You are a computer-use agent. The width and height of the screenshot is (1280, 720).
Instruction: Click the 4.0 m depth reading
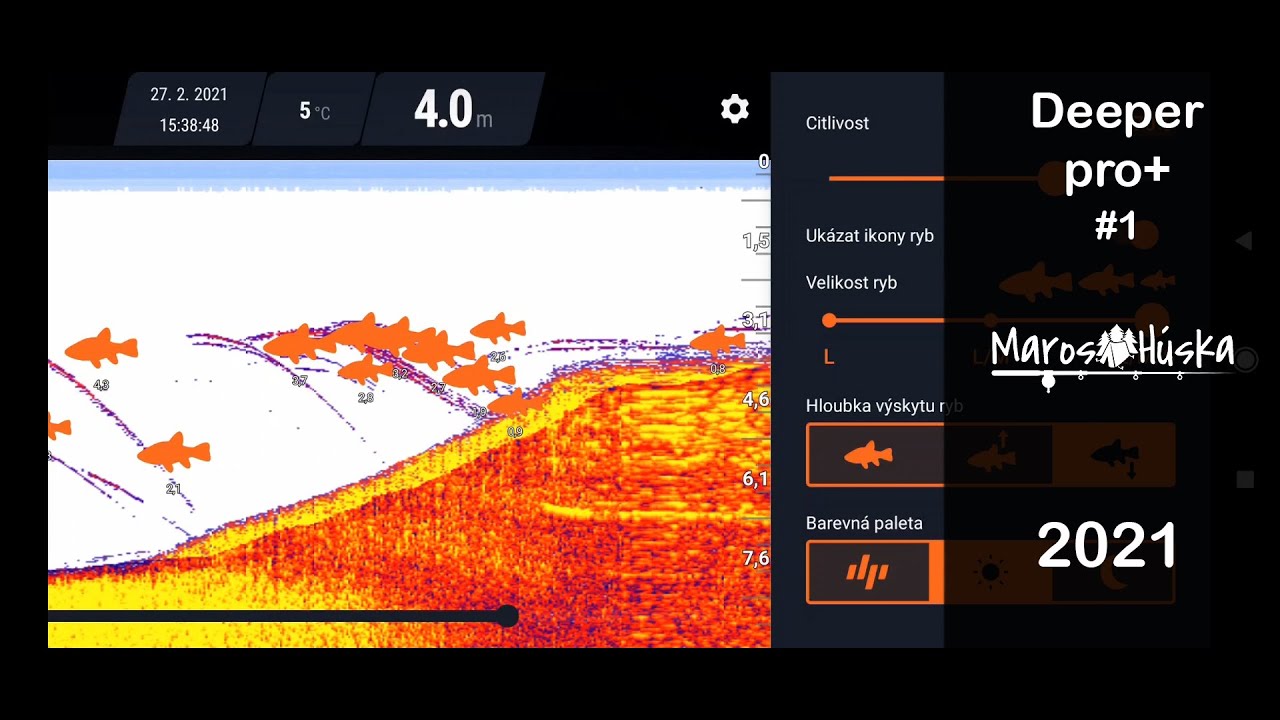453,109
